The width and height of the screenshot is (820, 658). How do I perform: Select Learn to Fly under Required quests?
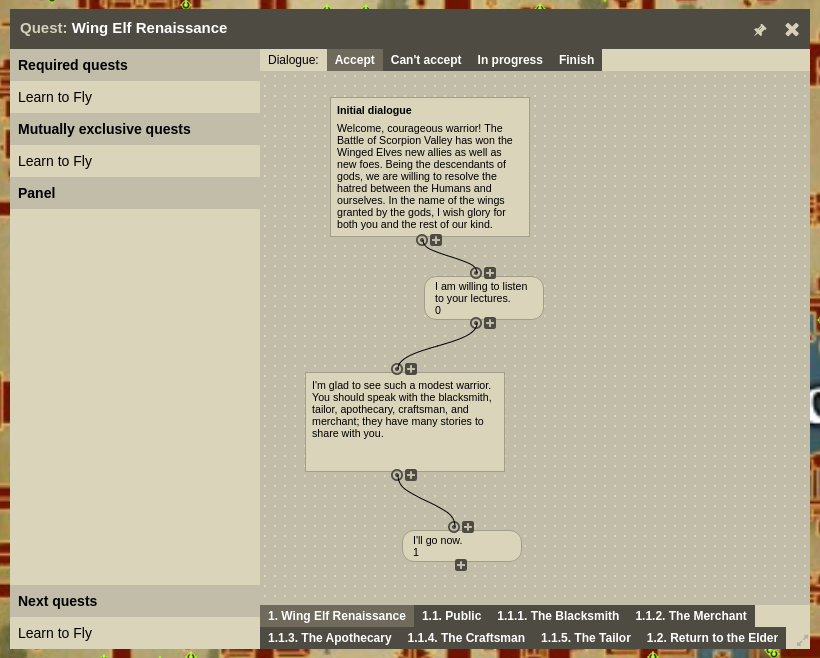click(x=55, y=97)
